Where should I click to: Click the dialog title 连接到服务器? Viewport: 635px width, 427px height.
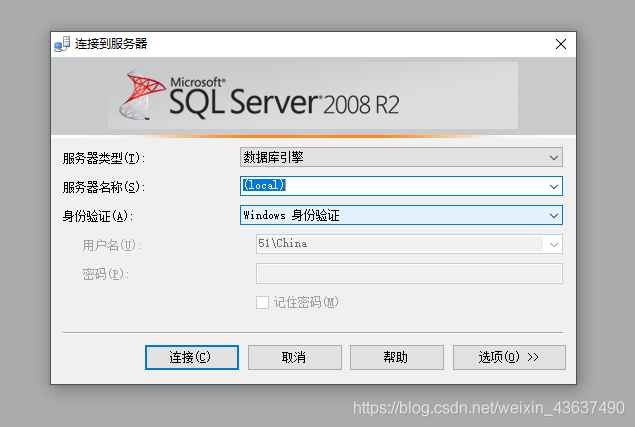point(111,44)
